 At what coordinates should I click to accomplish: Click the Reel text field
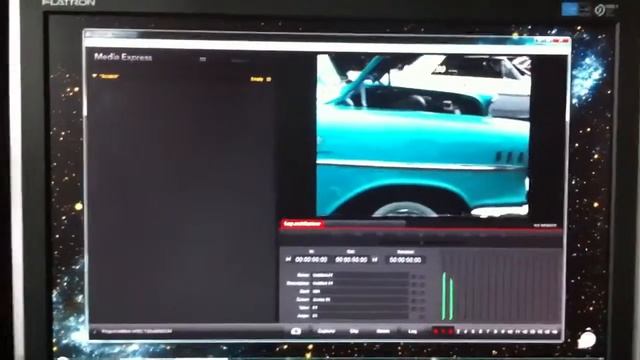(x=360, y=291)
